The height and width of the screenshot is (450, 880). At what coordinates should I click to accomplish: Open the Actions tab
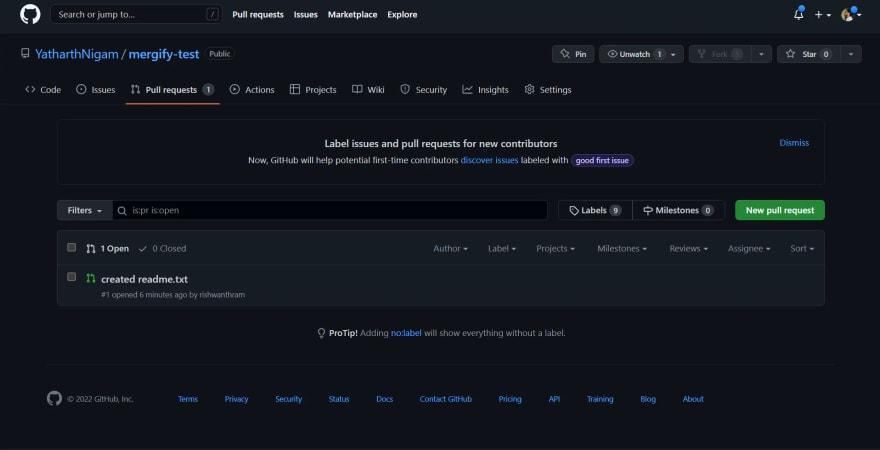coord(252,90)
